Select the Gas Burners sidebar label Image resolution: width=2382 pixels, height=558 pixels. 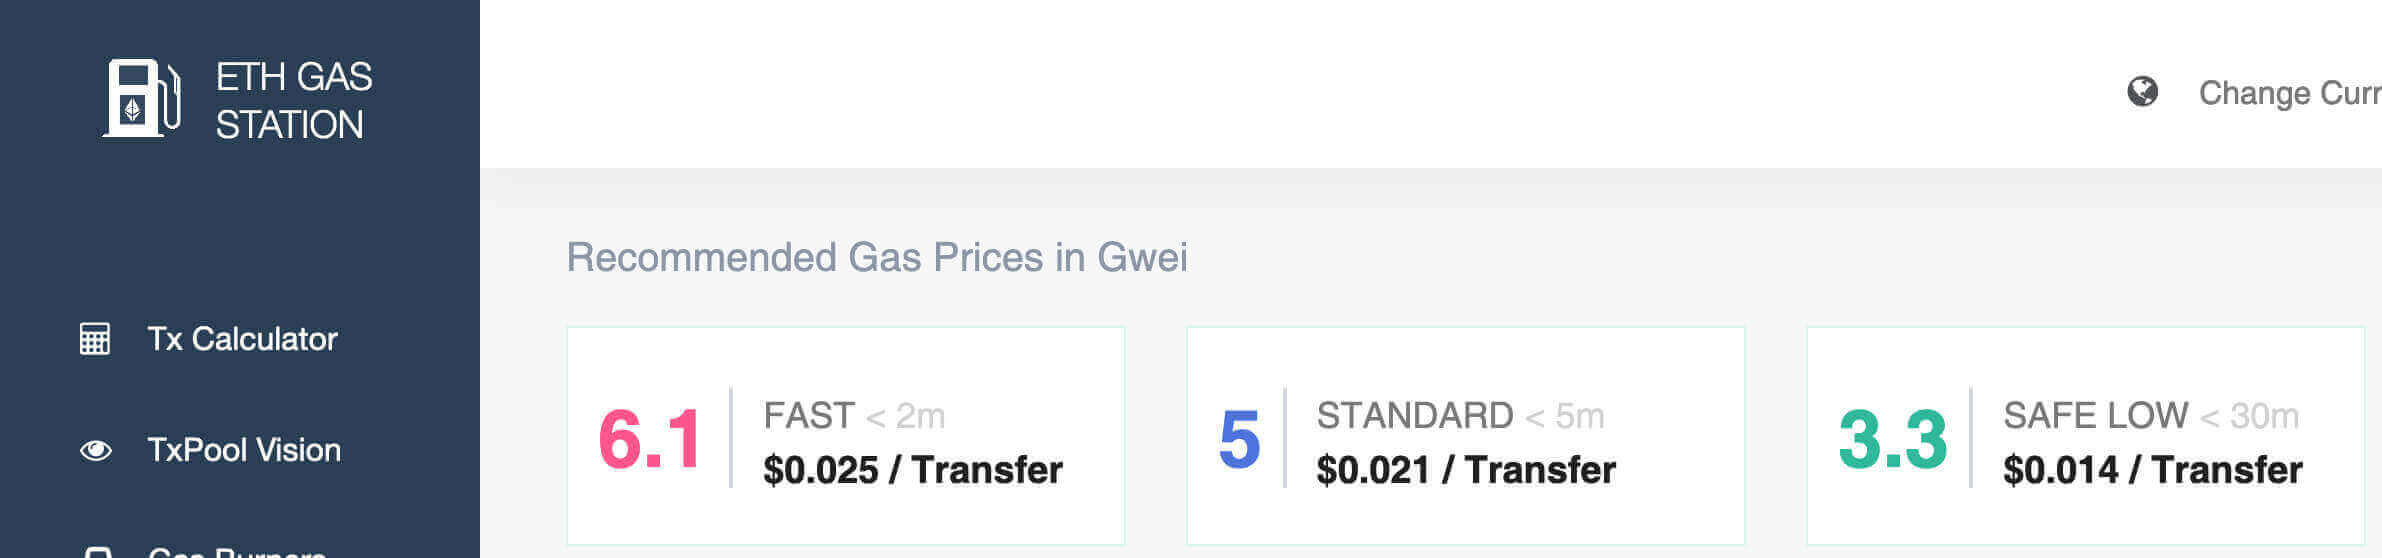point(236,552)
